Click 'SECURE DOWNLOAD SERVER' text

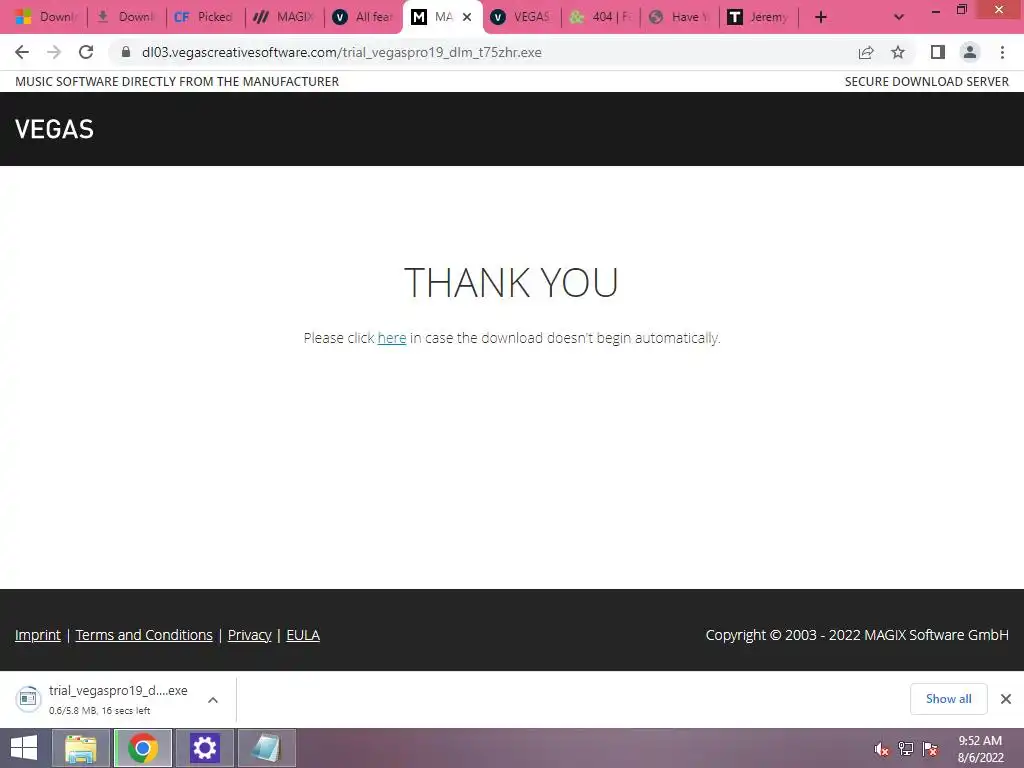click(927, 82)
